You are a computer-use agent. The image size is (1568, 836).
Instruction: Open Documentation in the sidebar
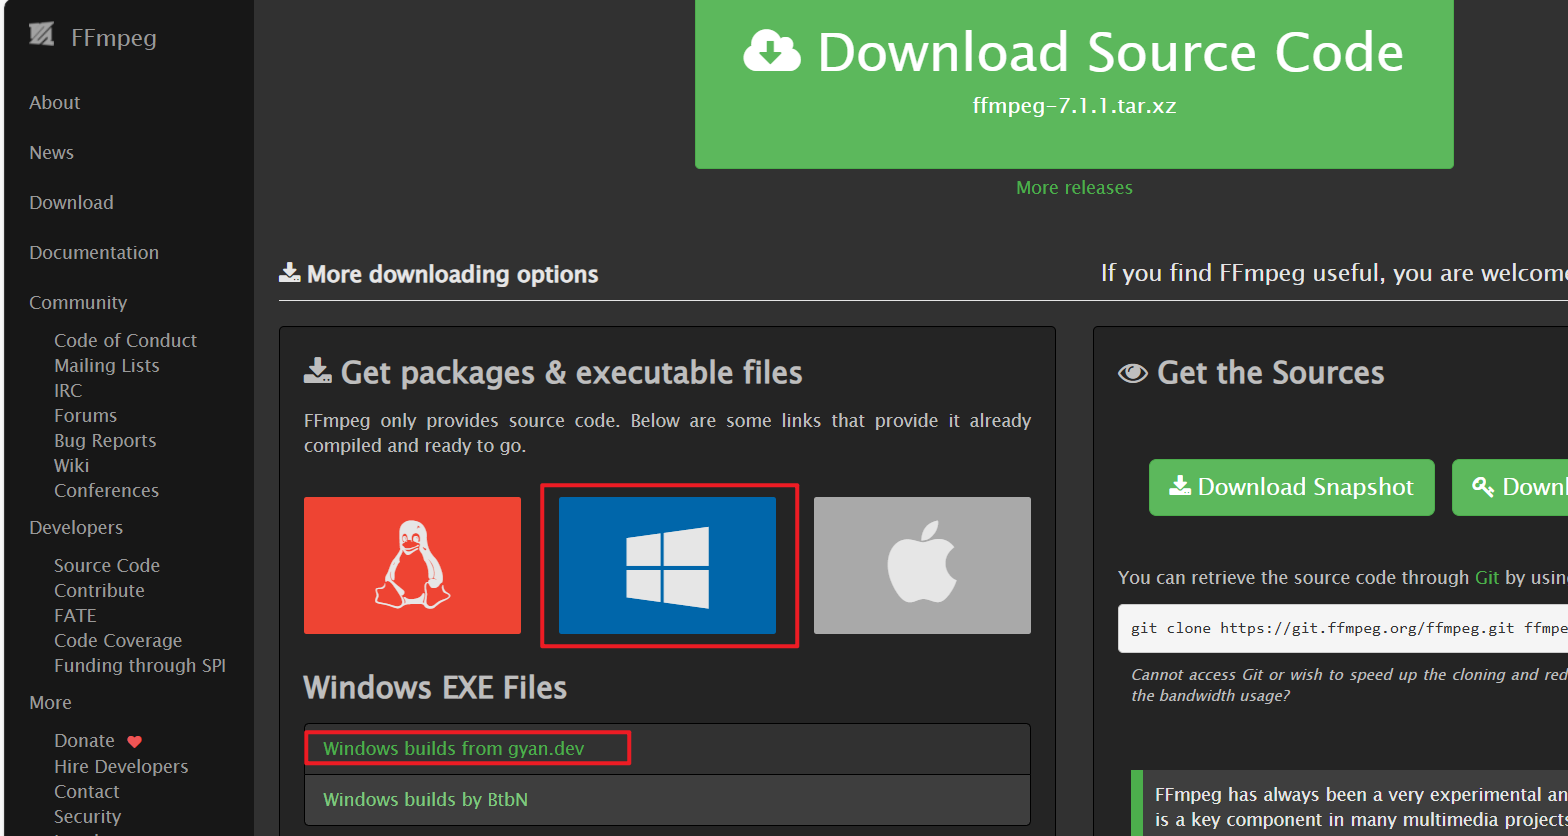click(x=94, y=253)
